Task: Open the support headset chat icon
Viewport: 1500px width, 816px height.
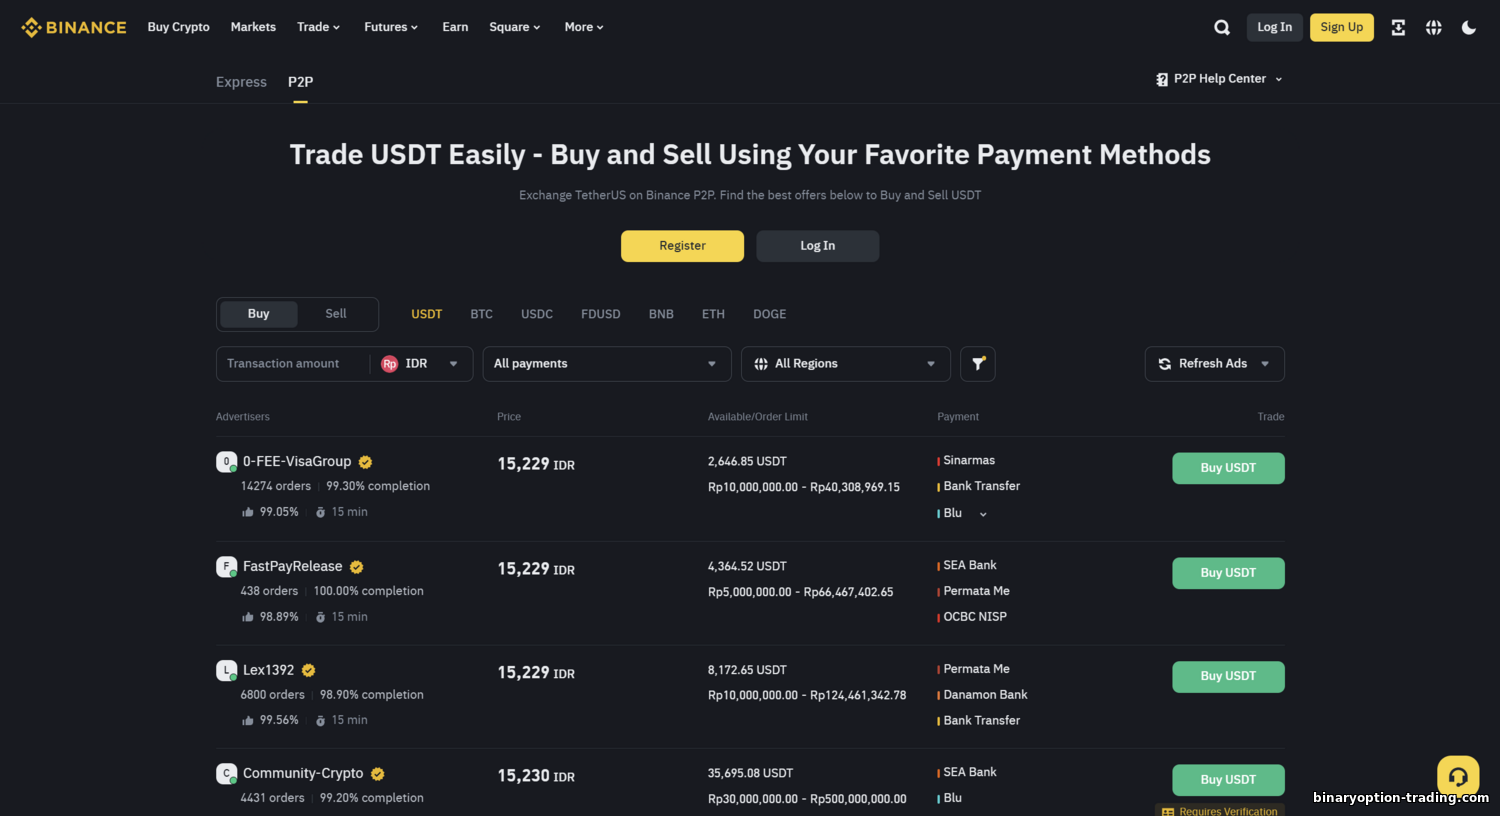Action: tap(1458, 776)
